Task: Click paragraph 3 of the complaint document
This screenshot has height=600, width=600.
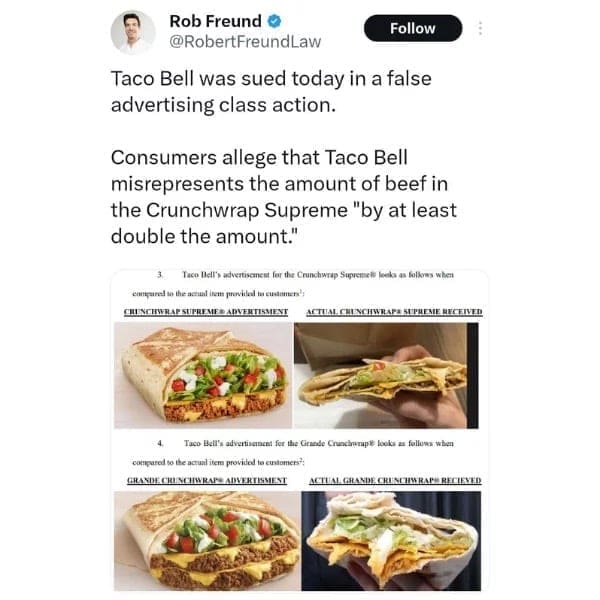Action: point(310,273)
